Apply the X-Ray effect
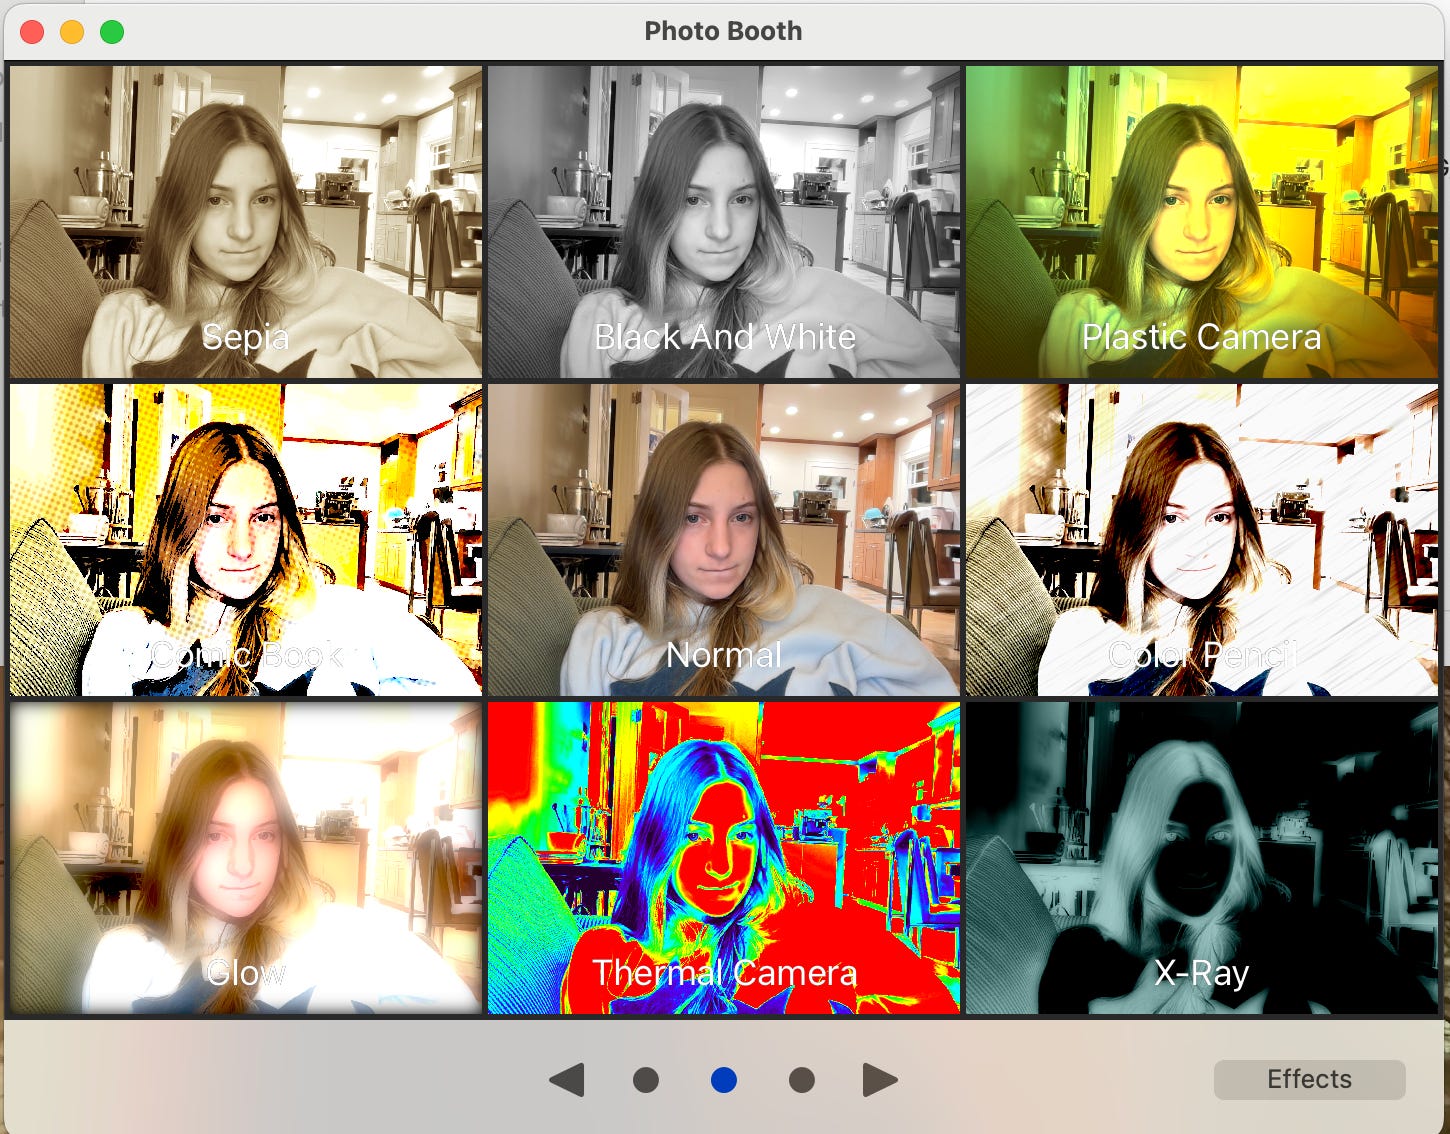The width and height of the screenshot is (1450, 1134). [x=1202, y=858]
